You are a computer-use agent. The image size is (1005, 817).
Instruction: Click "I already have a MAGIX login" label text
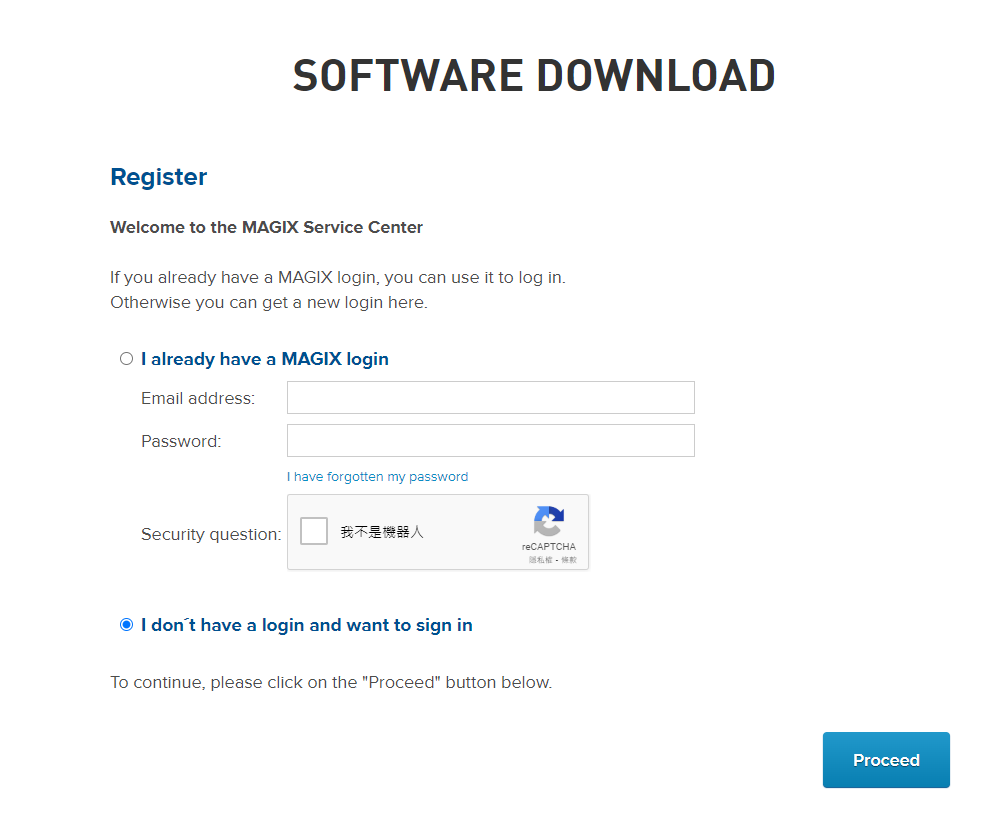[x=265, y=359]
